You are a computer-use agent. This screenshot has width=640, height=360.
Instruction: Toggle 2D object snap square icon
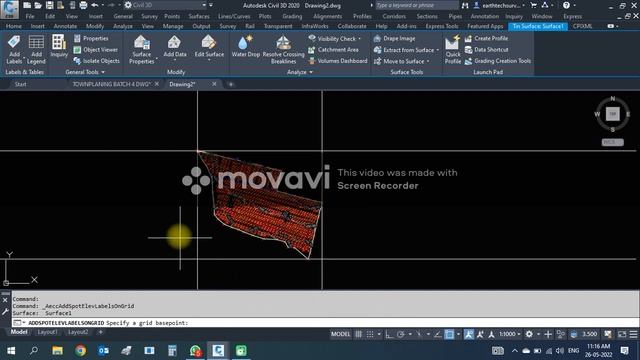[449, 334]
